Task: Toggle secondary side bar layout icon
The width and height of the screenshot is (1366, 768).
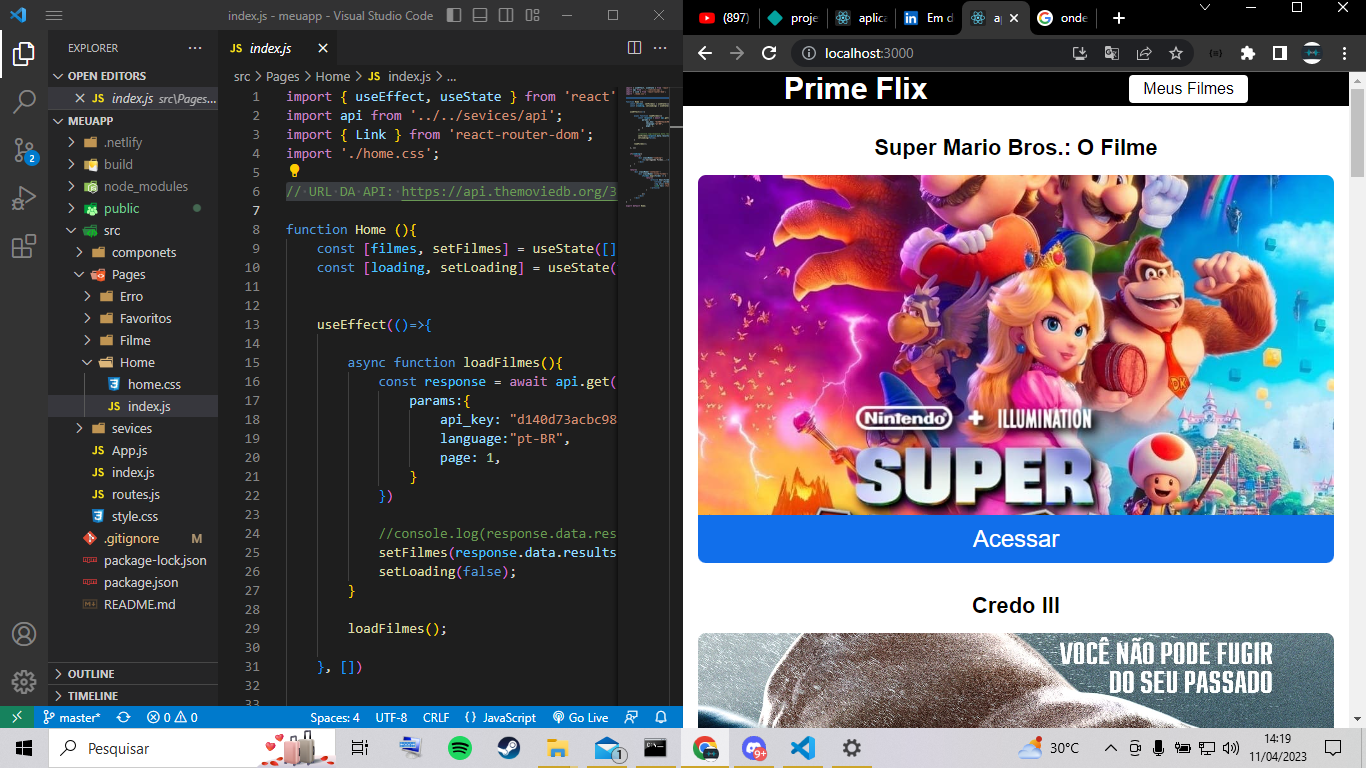Action: (506, 16)
